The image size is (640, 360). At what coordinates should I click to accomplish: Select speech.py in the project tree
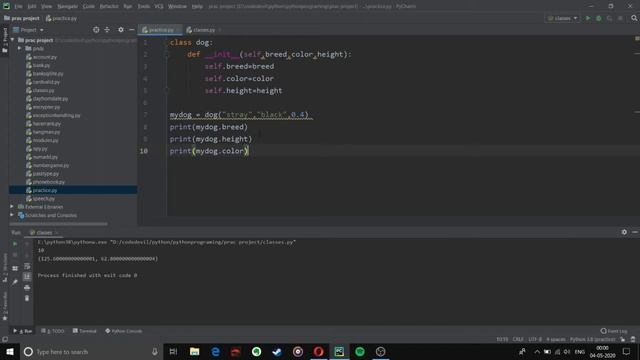pos(44,199)
